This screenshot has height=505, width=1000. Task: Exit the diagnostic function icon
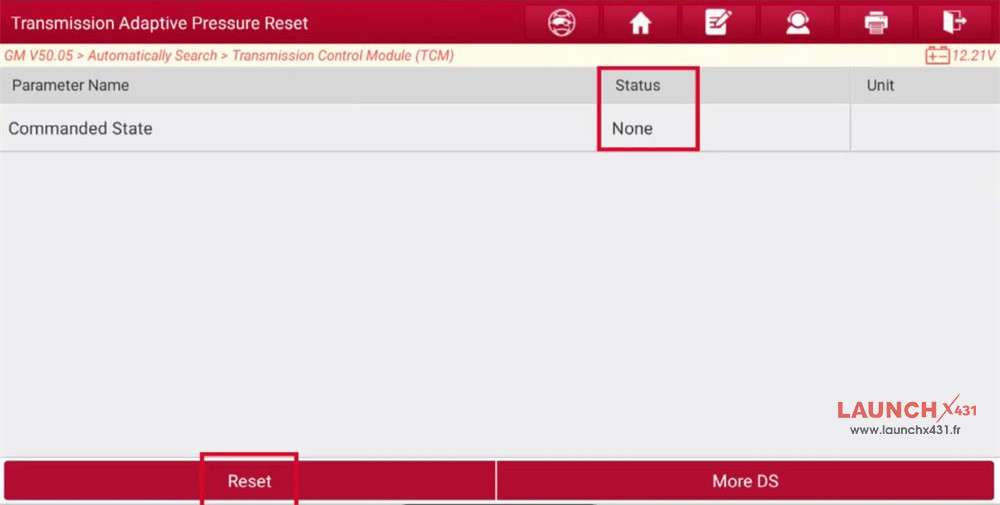[x=955, y=23]
